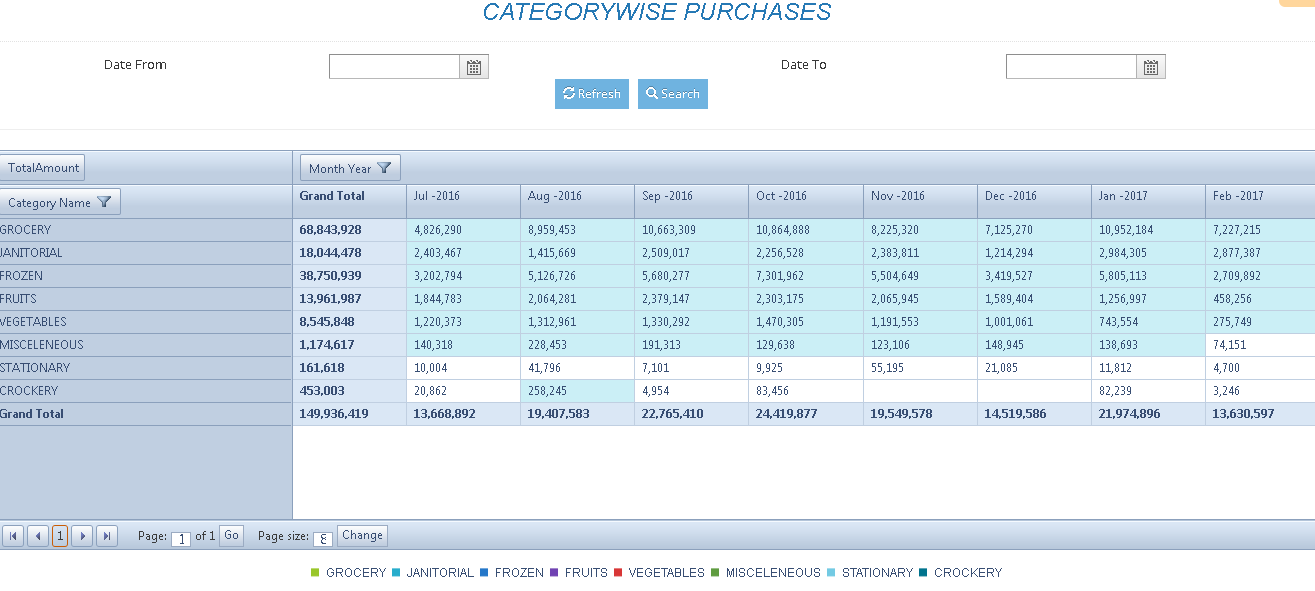Click the Month Year filter funnel icon
Viewport: 1315px width, 591px height.
pos(384,168)
